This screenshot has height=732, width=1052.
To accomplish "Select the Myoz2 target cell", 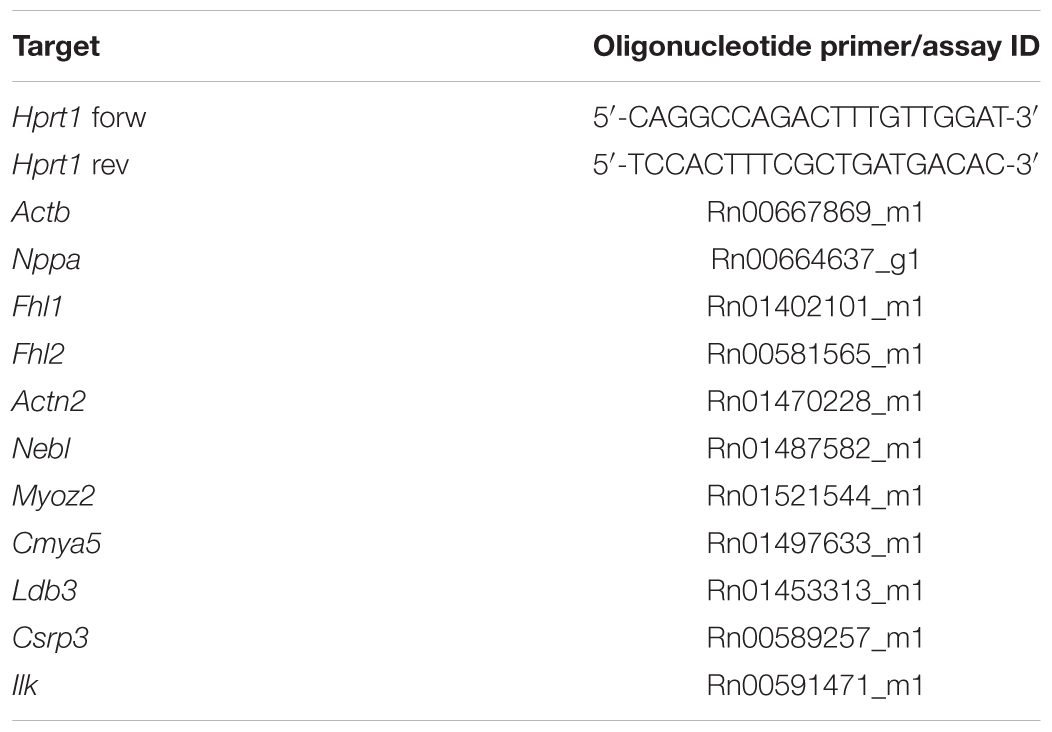I will 54,496.
